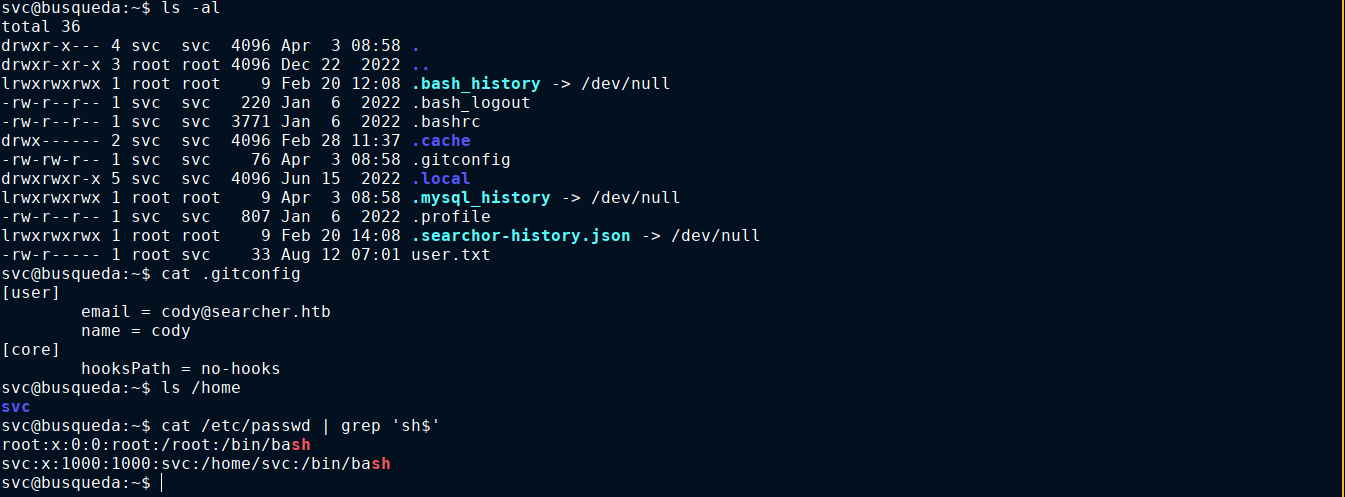
Task: Click the user.txt file name
Action: point(451,255)
